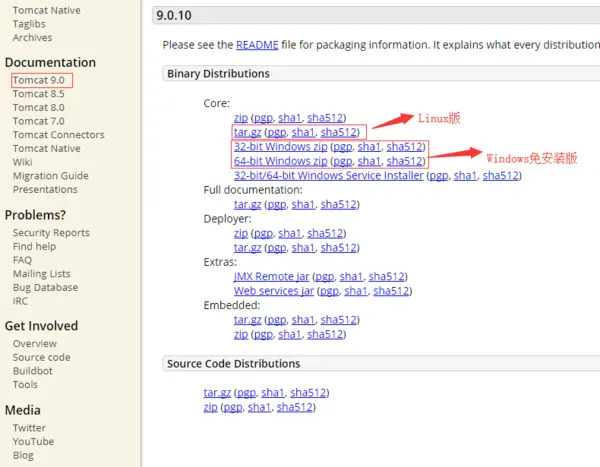
Task: Open Tomcat 8.0 documentation in sidebar
Action: coord(39,108)
